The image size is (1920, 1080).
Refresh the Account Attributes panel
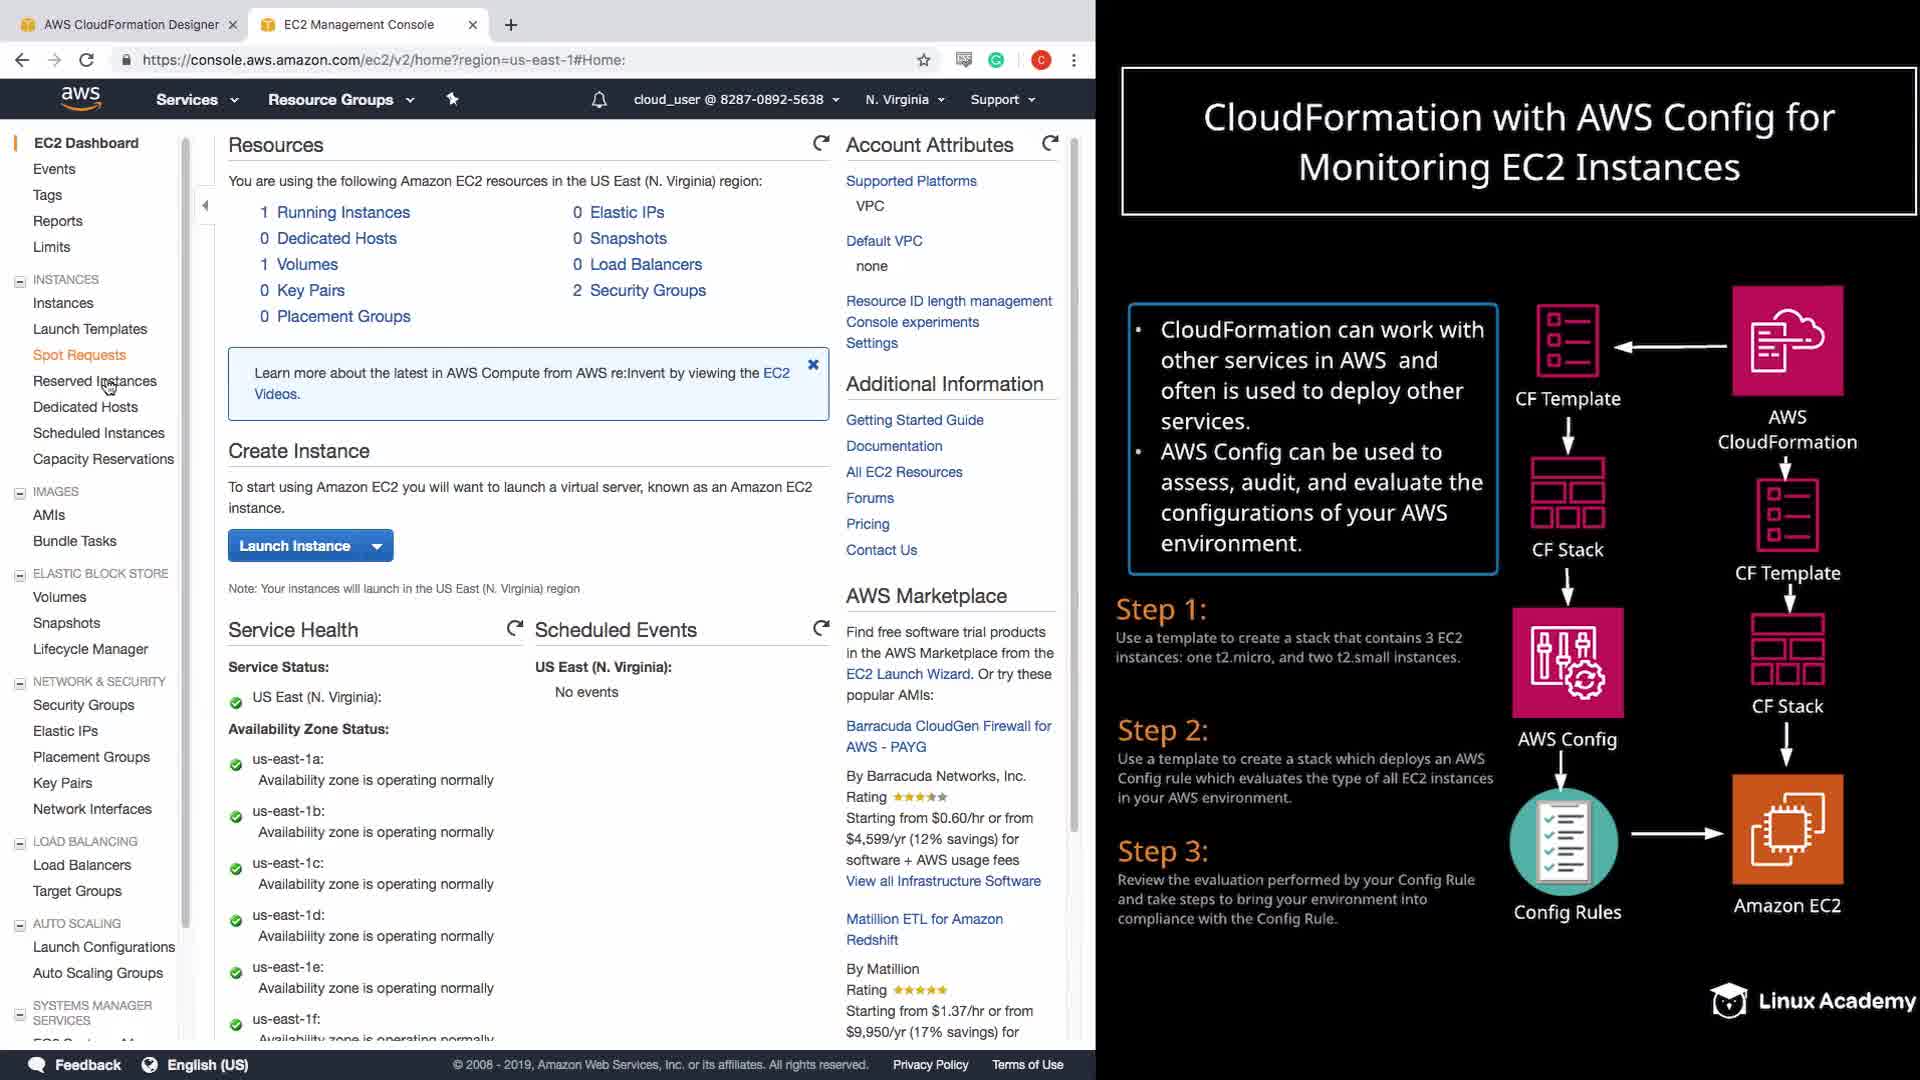(1050, 144)
